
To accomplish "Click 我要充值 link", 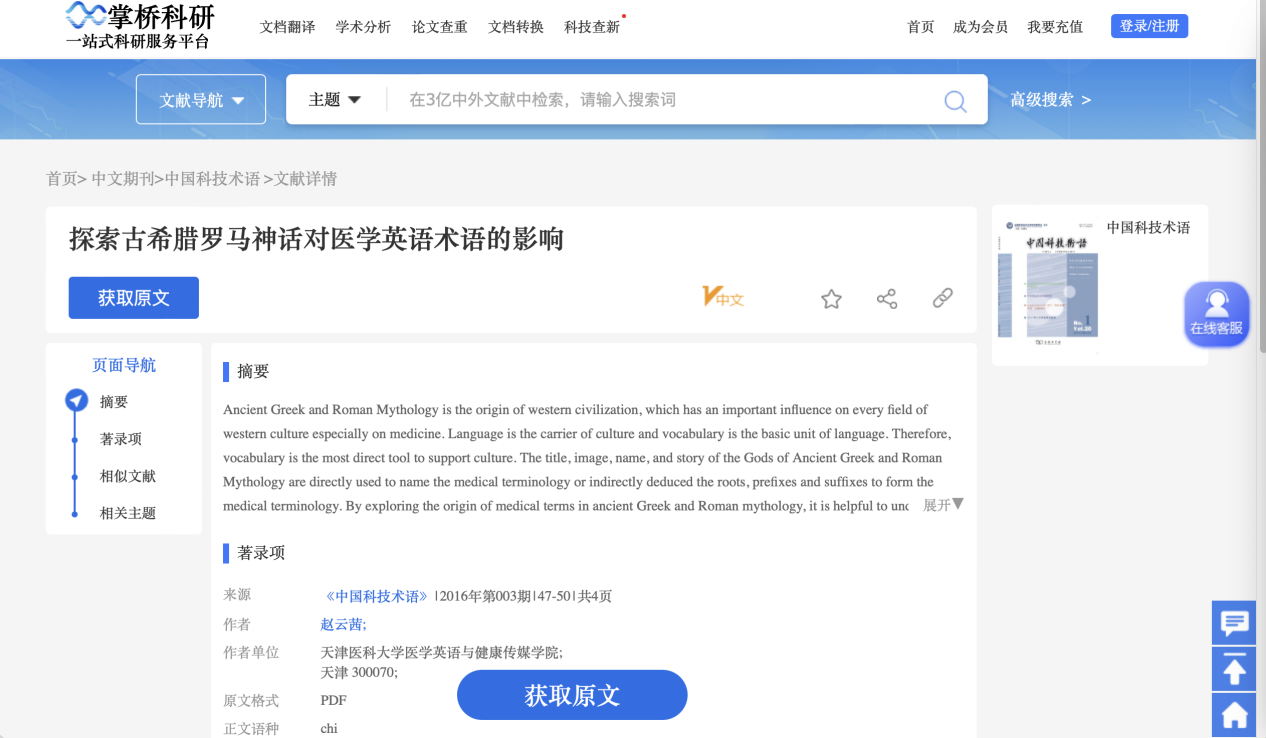I will click(1055, 27).
